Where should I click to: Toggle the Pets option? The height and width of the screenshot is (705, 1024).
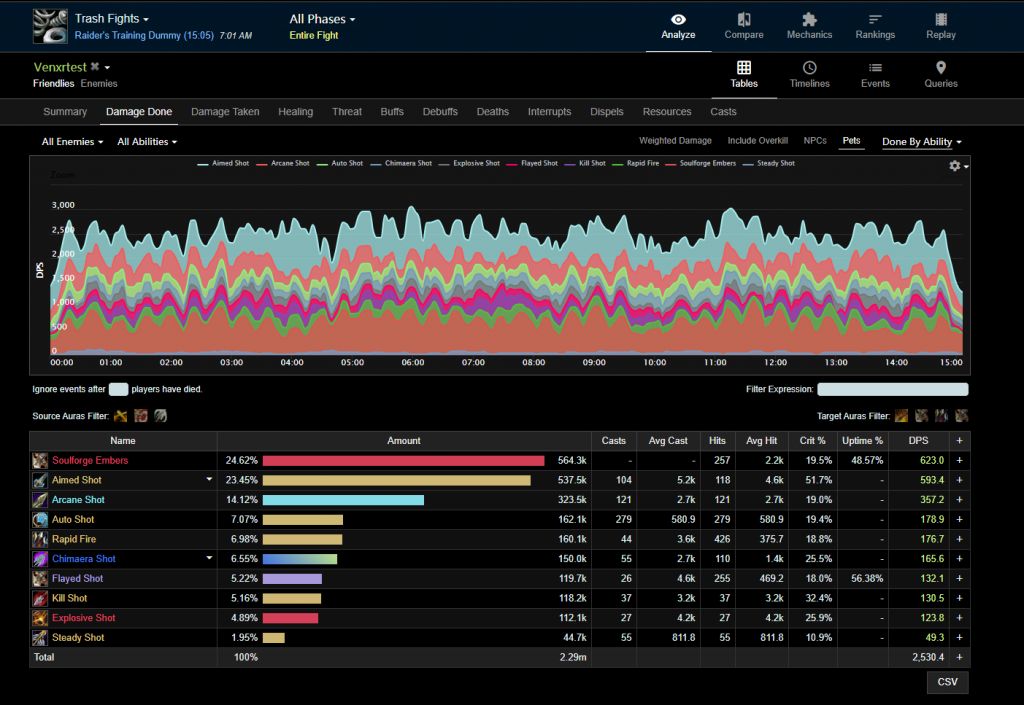click(852, 140)
